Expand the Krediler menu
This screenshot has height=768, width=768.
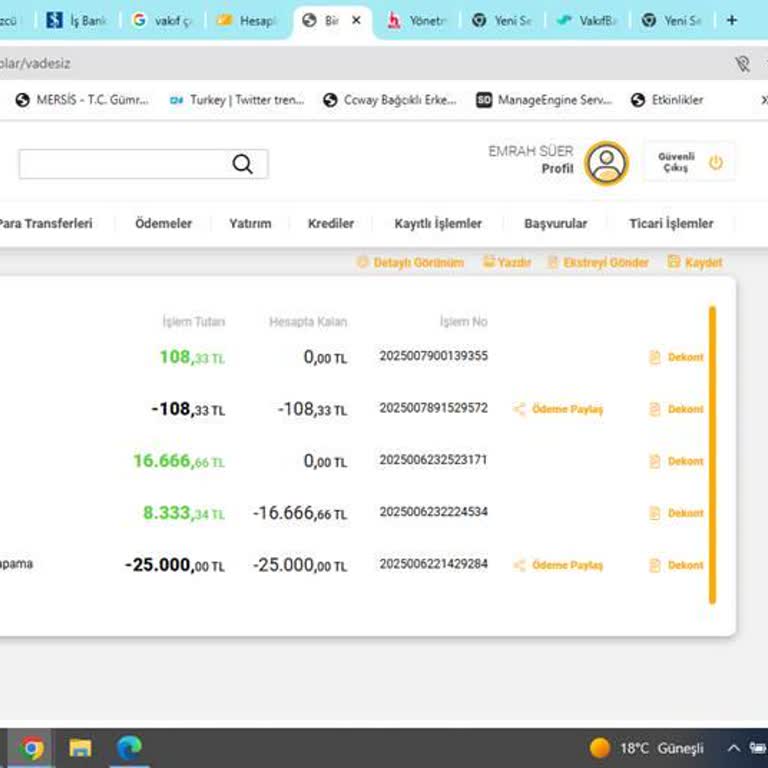[x=331, y=224]
